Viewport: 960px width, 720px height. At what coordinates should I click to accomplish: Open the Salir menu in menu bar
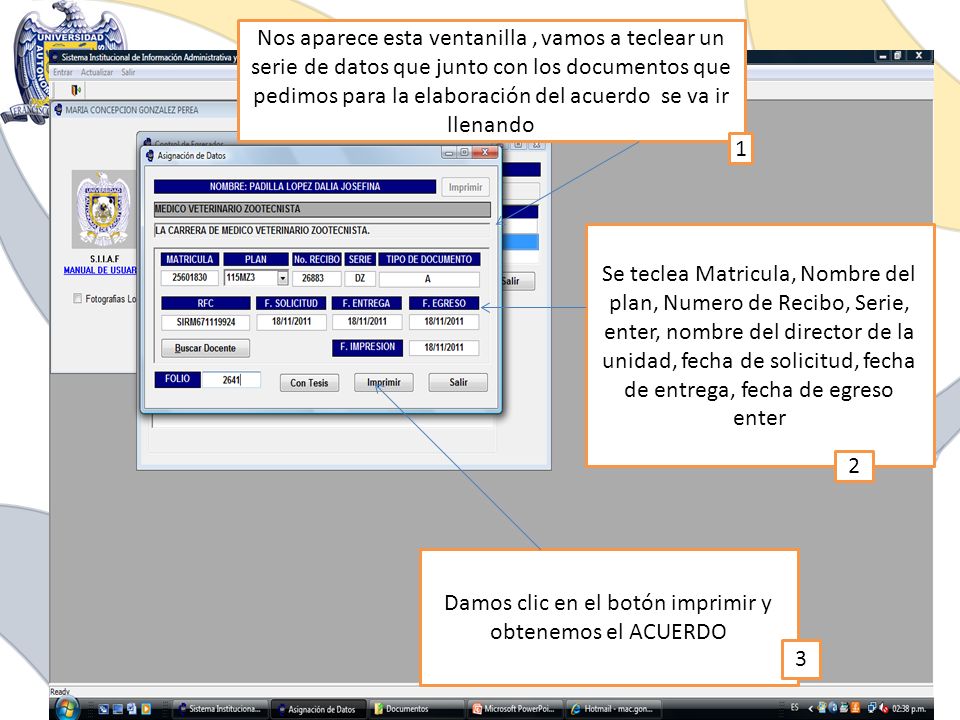tap(128, 72)
